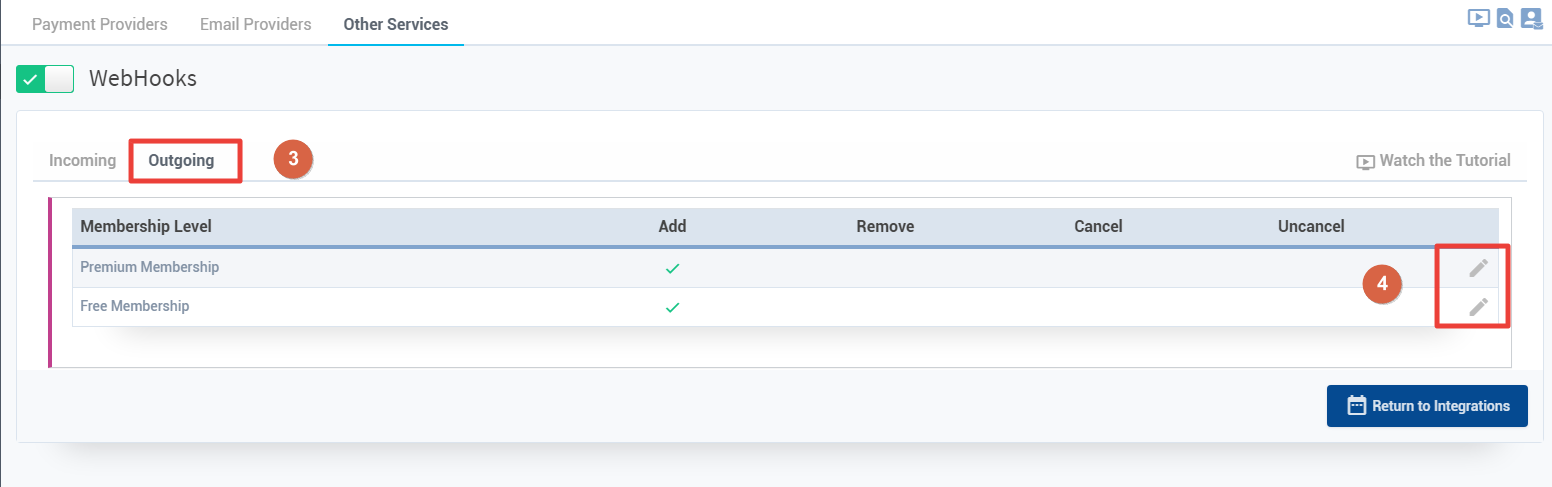Click the Premium Membership row label

tap(149, 267)
